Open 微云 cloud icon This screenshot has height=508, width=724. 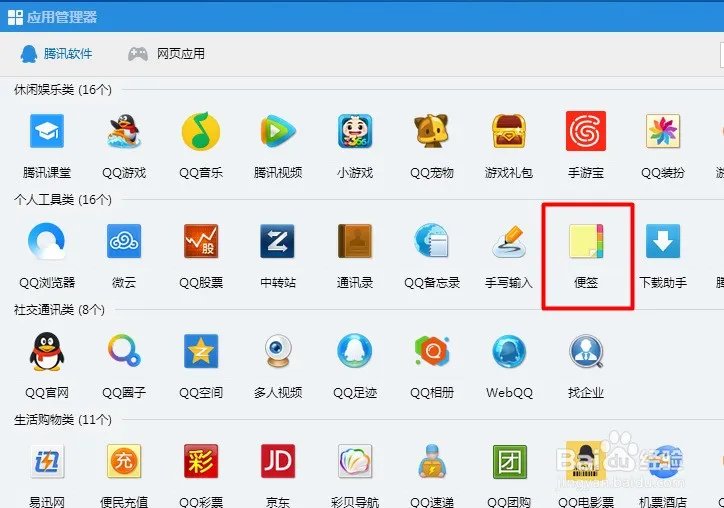coord(124,241)
